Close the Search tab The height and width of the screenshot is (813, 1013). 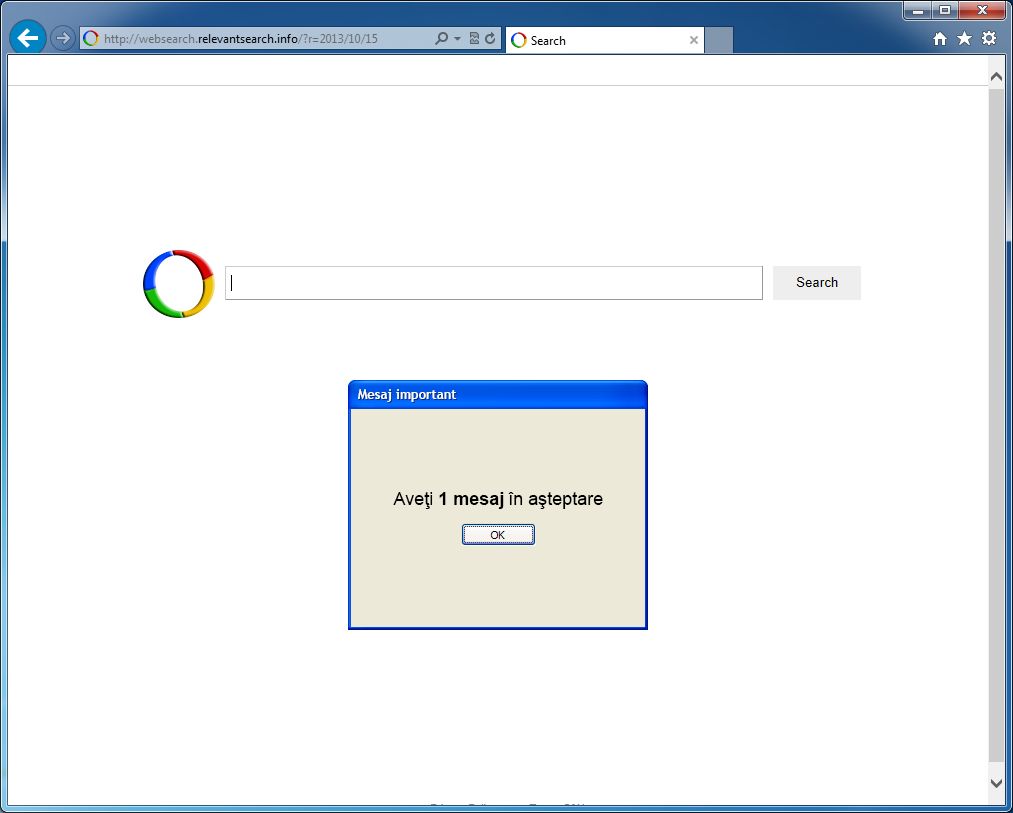tap(694, 40)
